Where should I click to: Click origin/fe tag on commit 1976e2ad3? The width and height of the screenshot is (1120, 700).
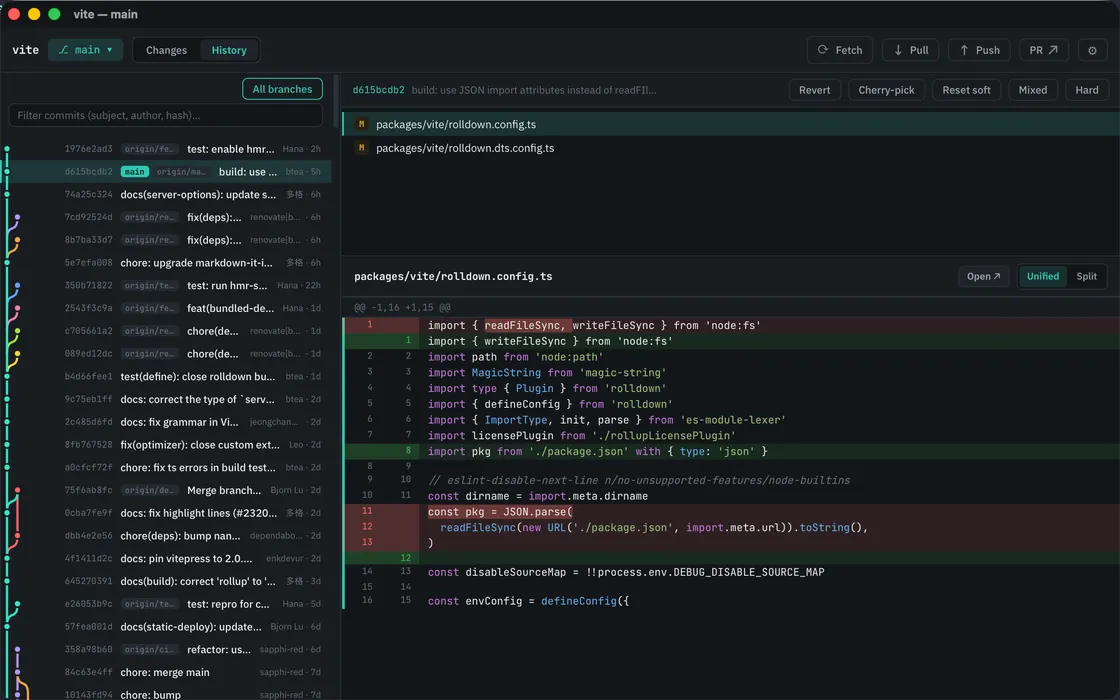[x=149, y=149]
